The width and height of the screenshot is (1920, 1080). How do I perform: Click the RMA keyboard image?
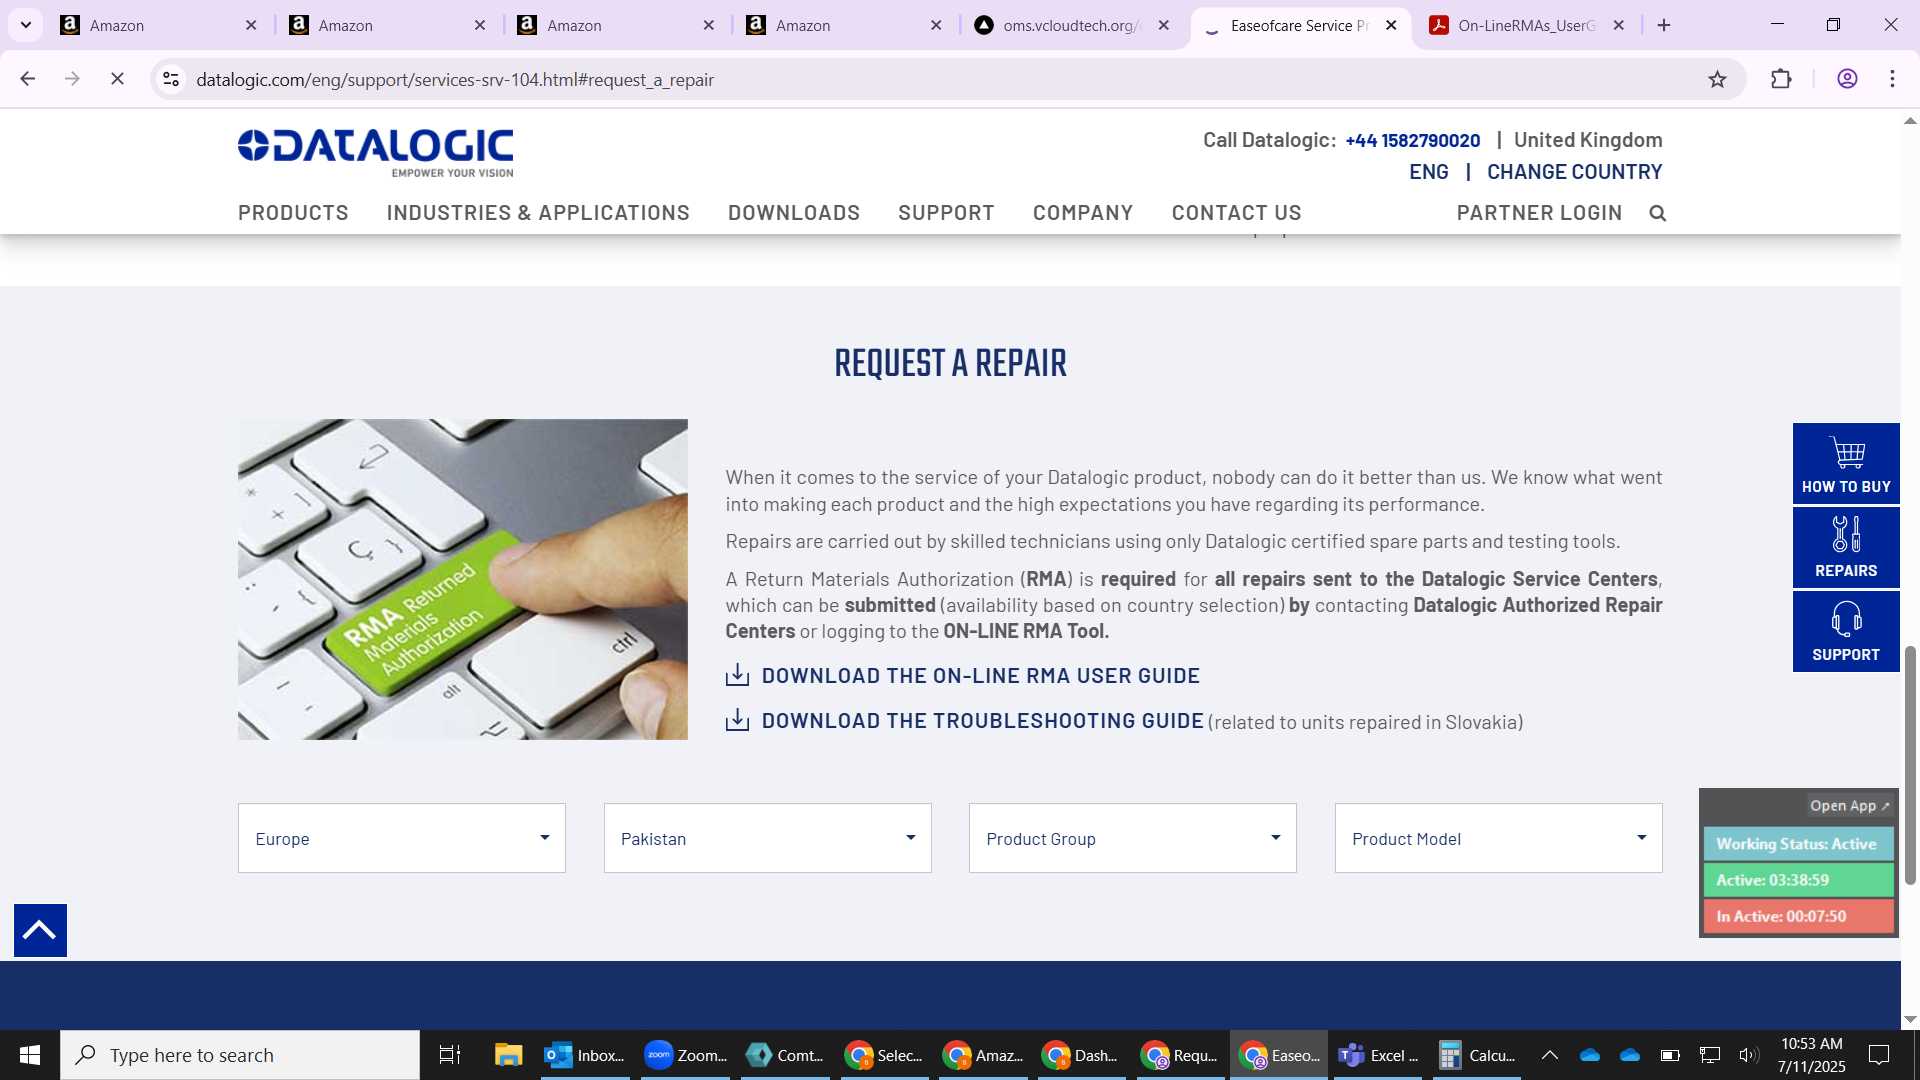click(x=463, y=579)
